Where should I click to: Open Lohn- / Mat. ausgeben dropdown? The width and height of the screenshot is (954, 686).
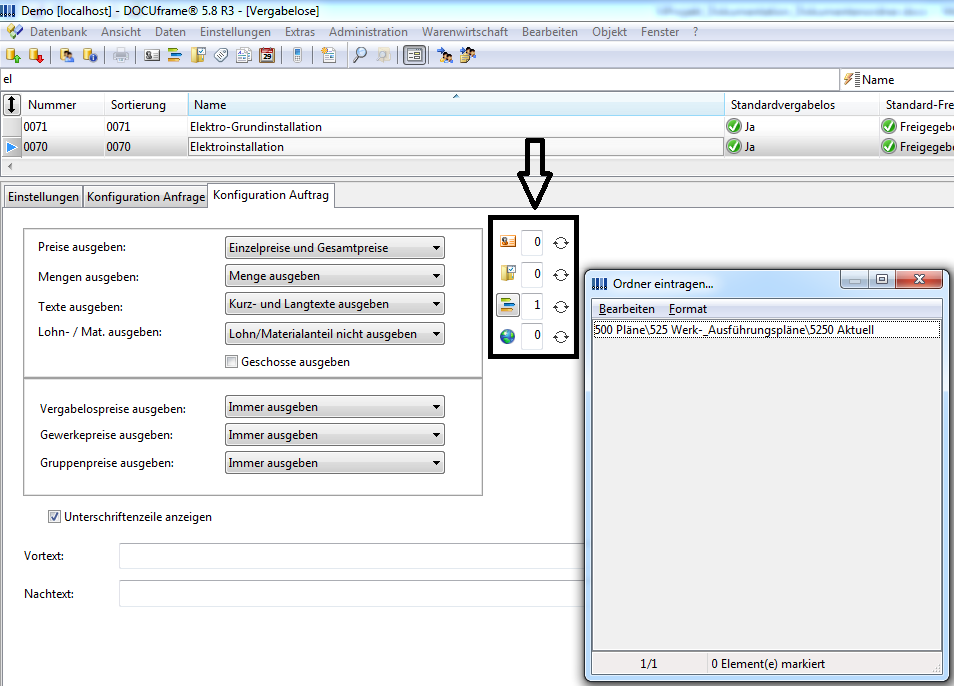click(x=335, y=333)
